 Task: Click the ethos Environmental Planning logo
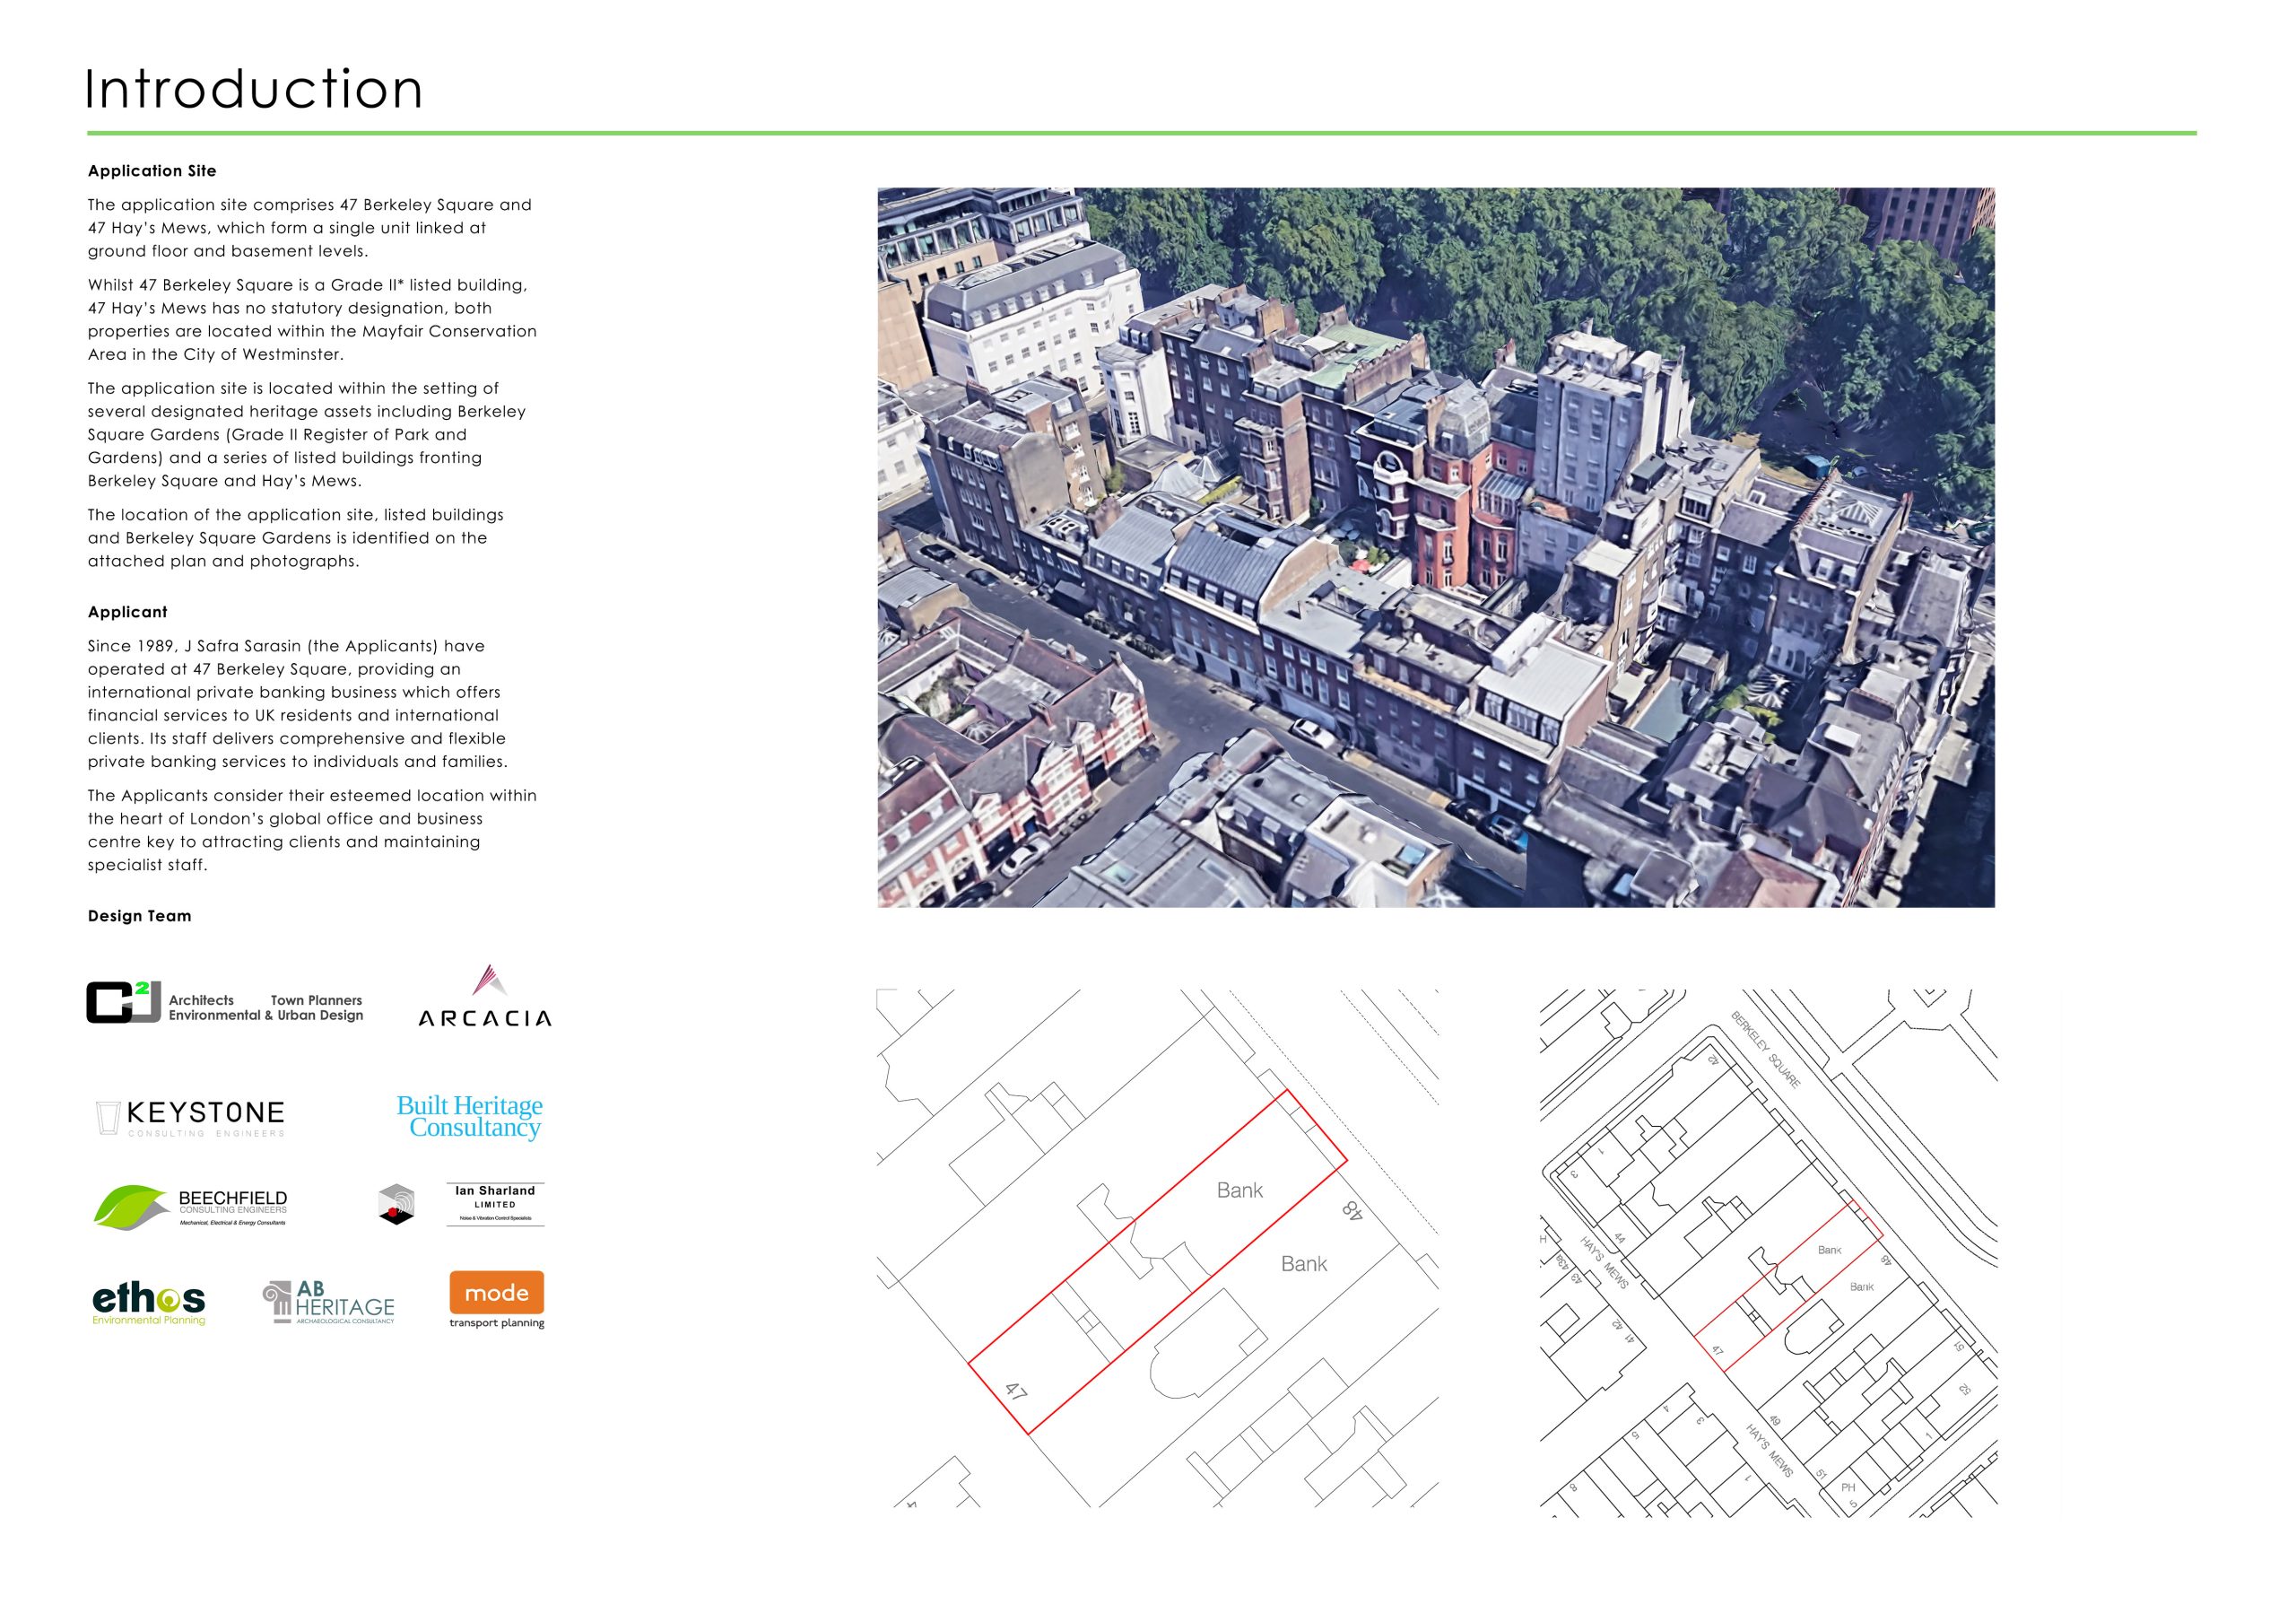149,1304
